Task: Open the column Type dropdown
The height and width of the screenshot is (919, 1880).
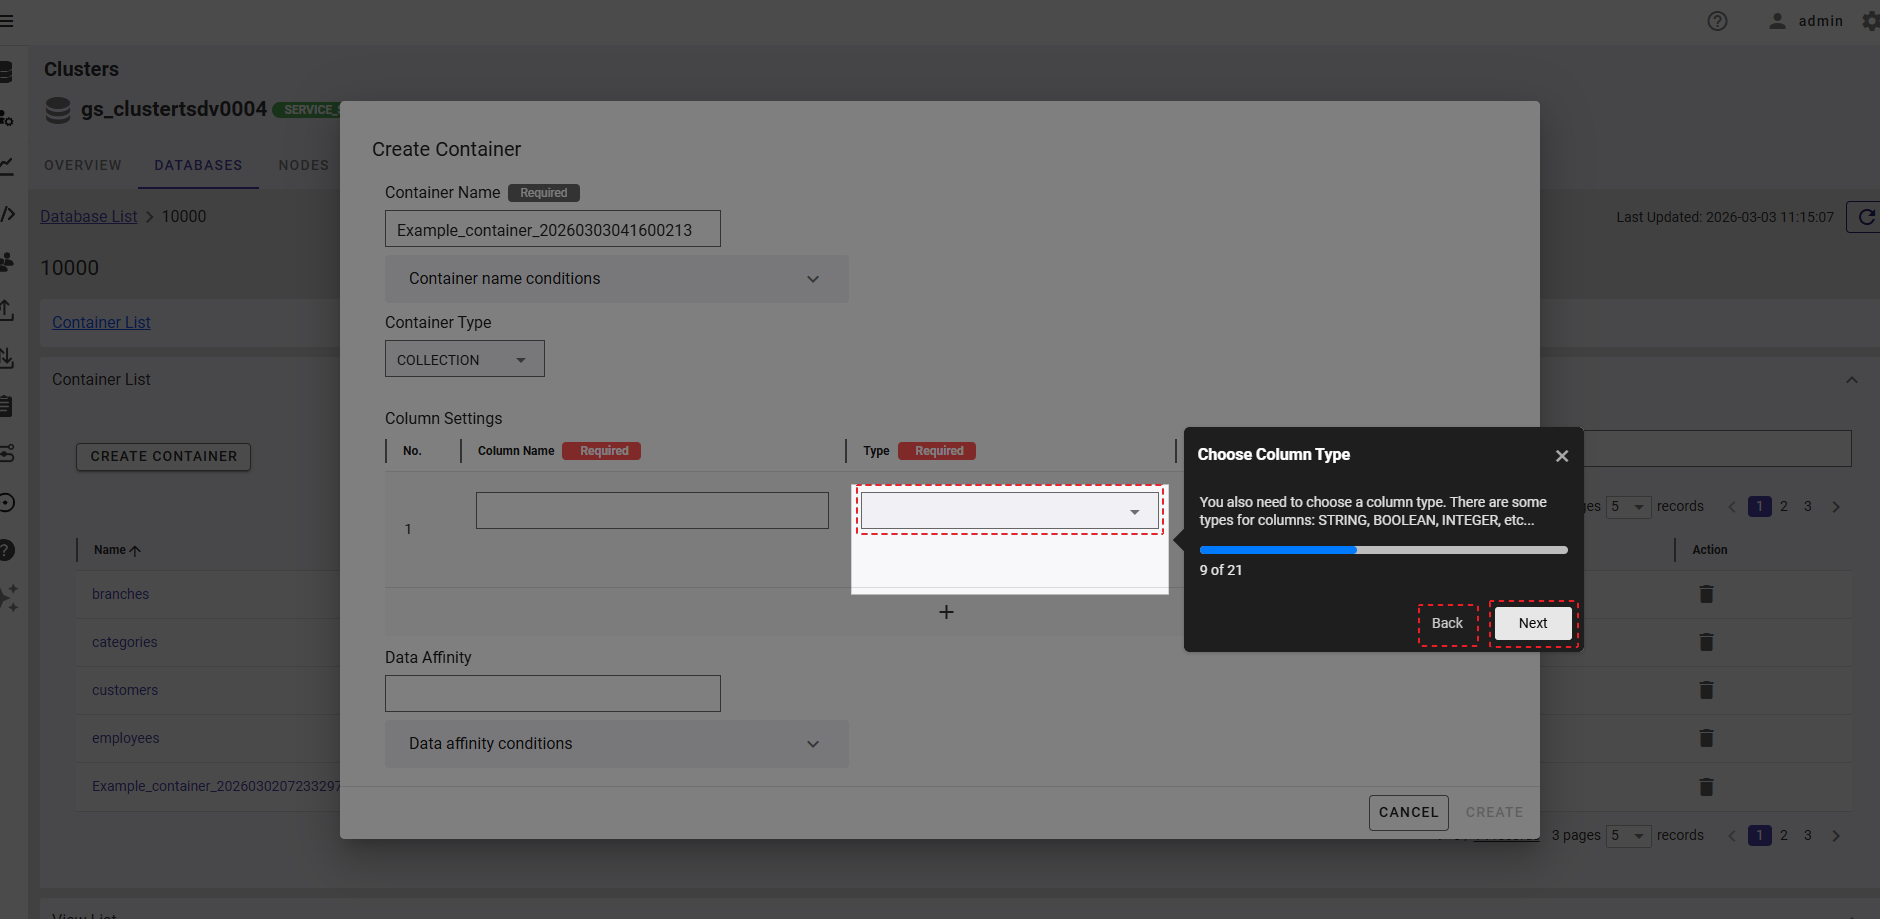Action: (1009, 511)
